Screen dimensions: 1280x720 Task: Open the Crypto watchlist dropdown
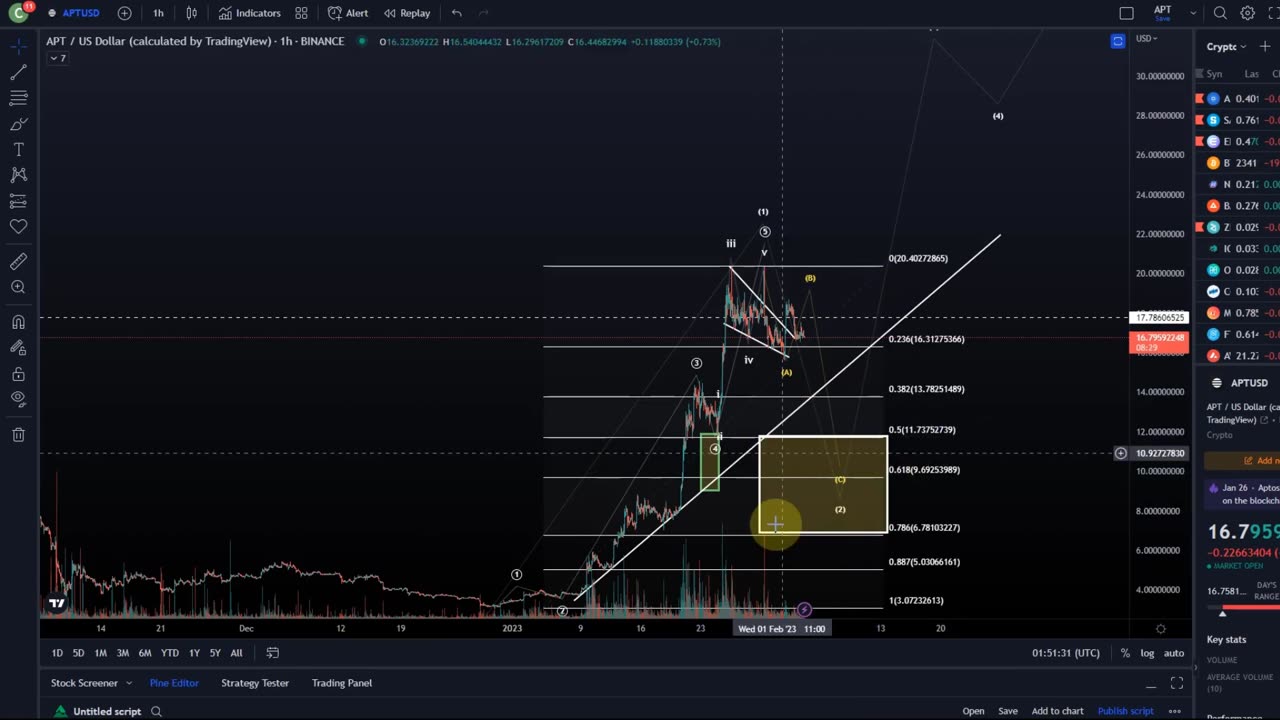point(1226,46)
